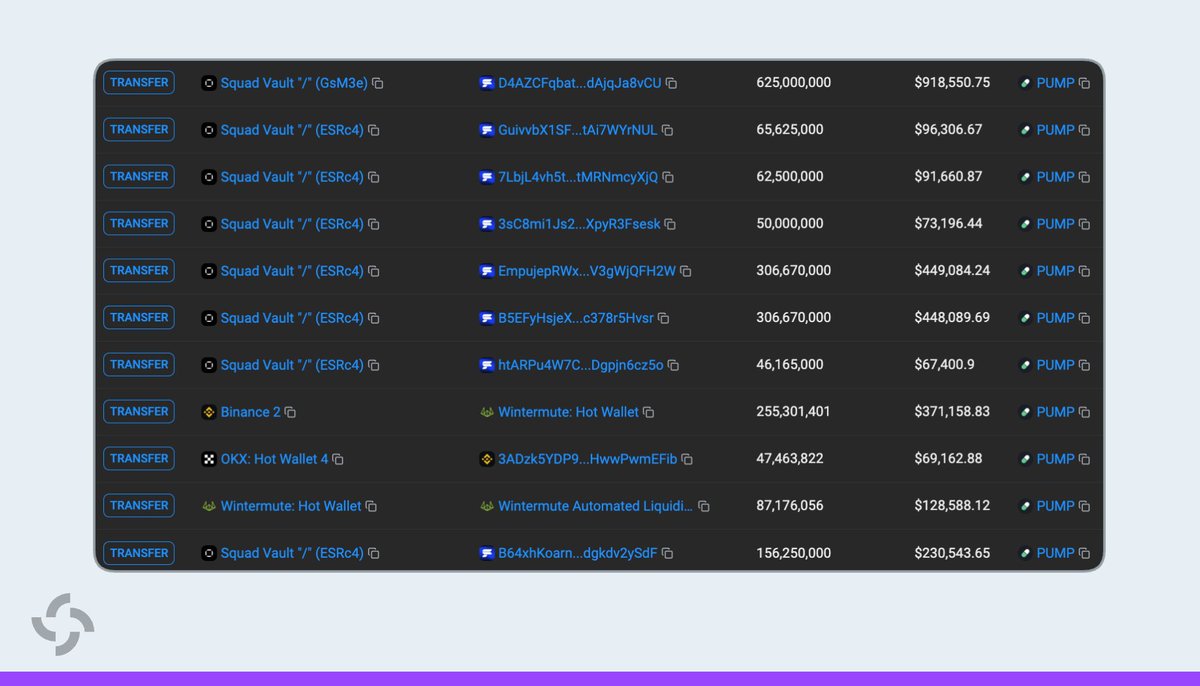Image resolution: width=1200 pixels, height=686 pixels.
Task: Copy PUMP token address in the $371,158.83 row
Action: (x=1085, y=412)
